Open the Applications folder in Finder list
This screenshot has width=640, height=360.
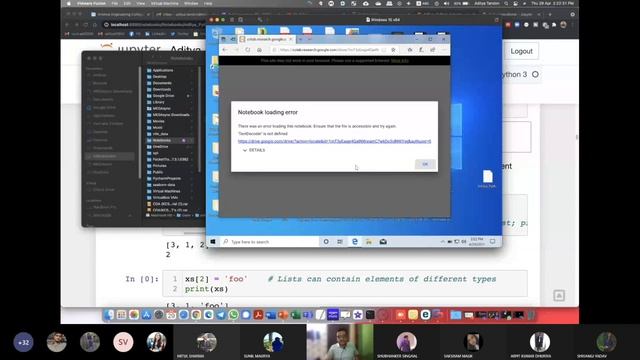click(x=162, y=70)
